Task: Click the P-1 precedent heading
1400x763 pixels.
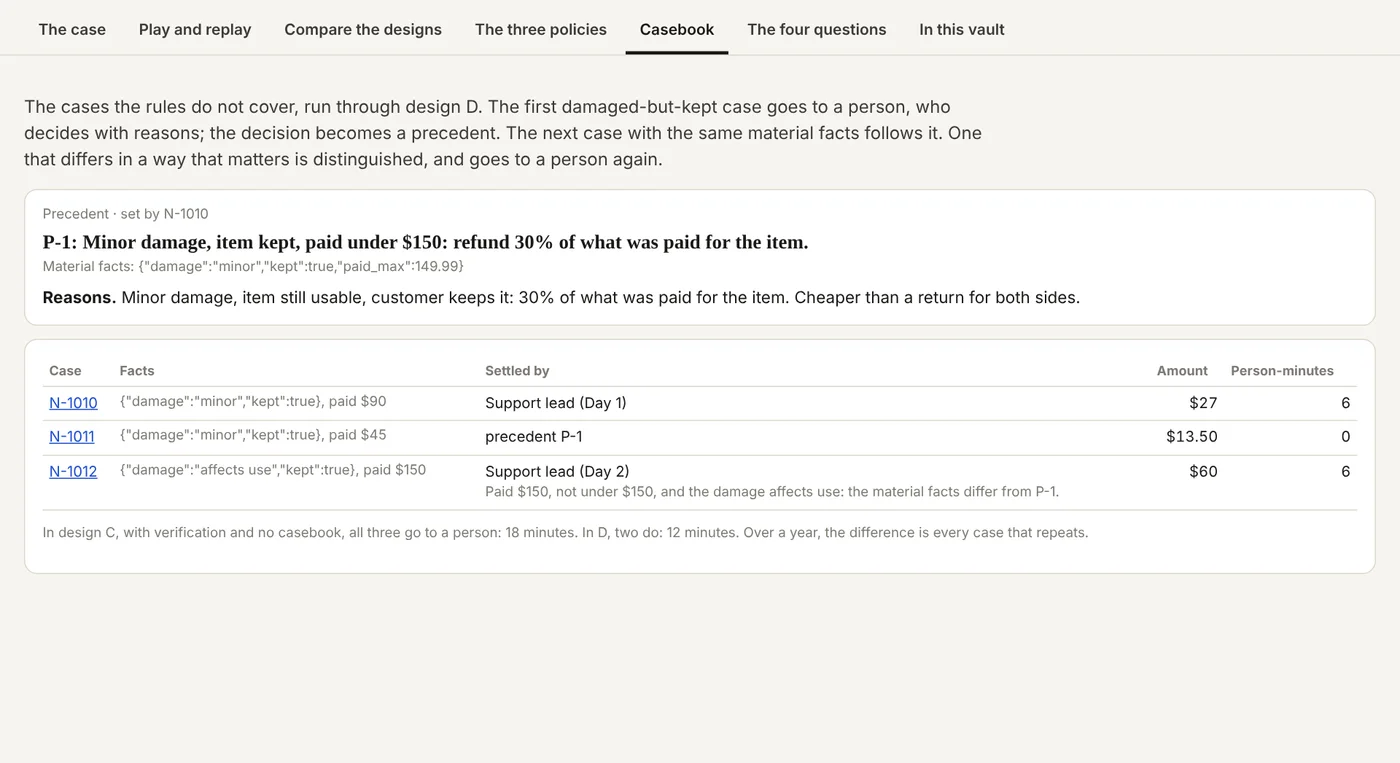Action: coord(425,242)
